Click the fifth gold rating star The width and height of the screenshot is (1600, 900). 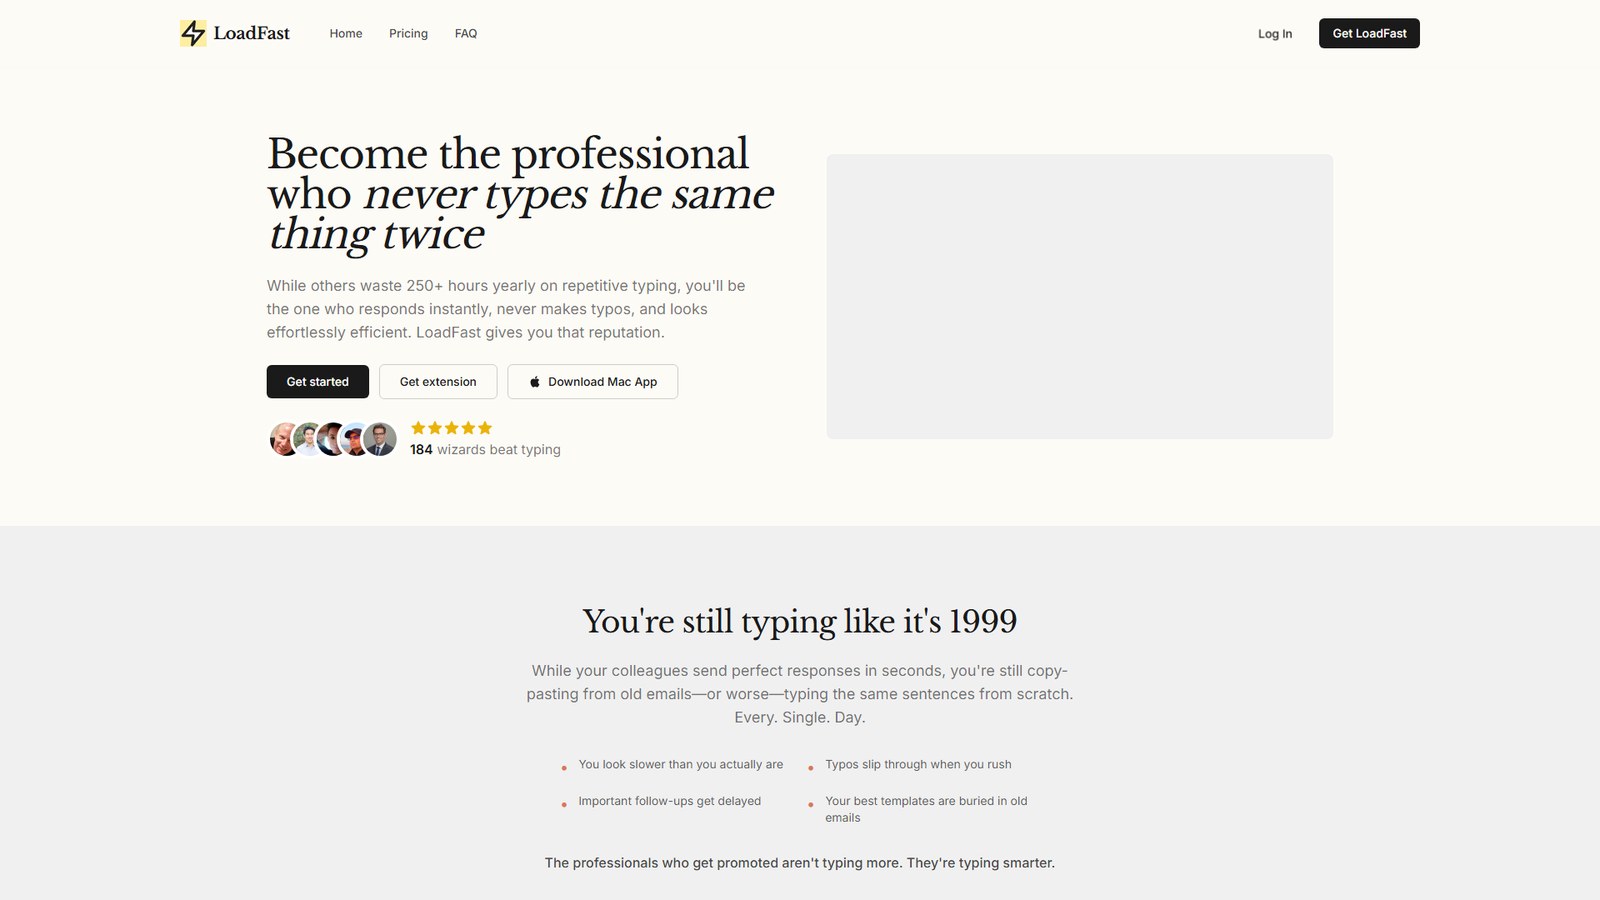point(485,428)
